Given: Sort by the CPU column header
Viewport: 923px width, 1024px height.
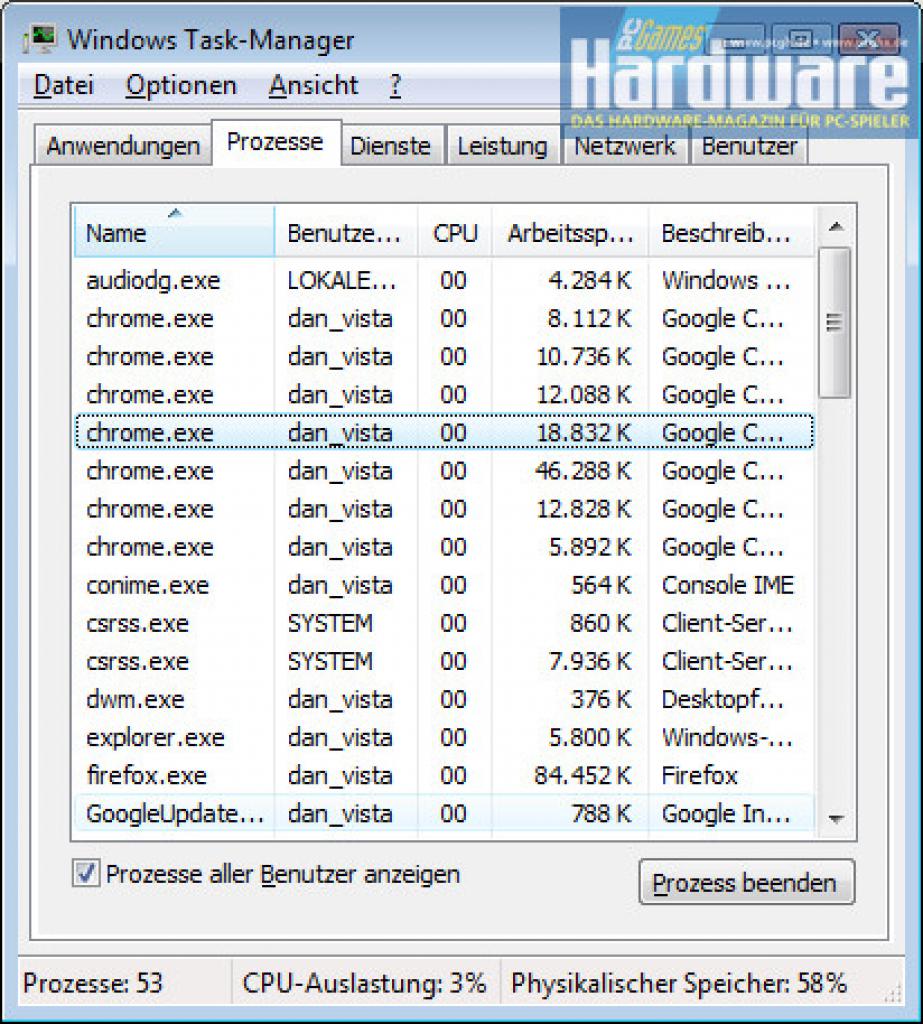Looking at the screenshot, I should pos(455,232).
